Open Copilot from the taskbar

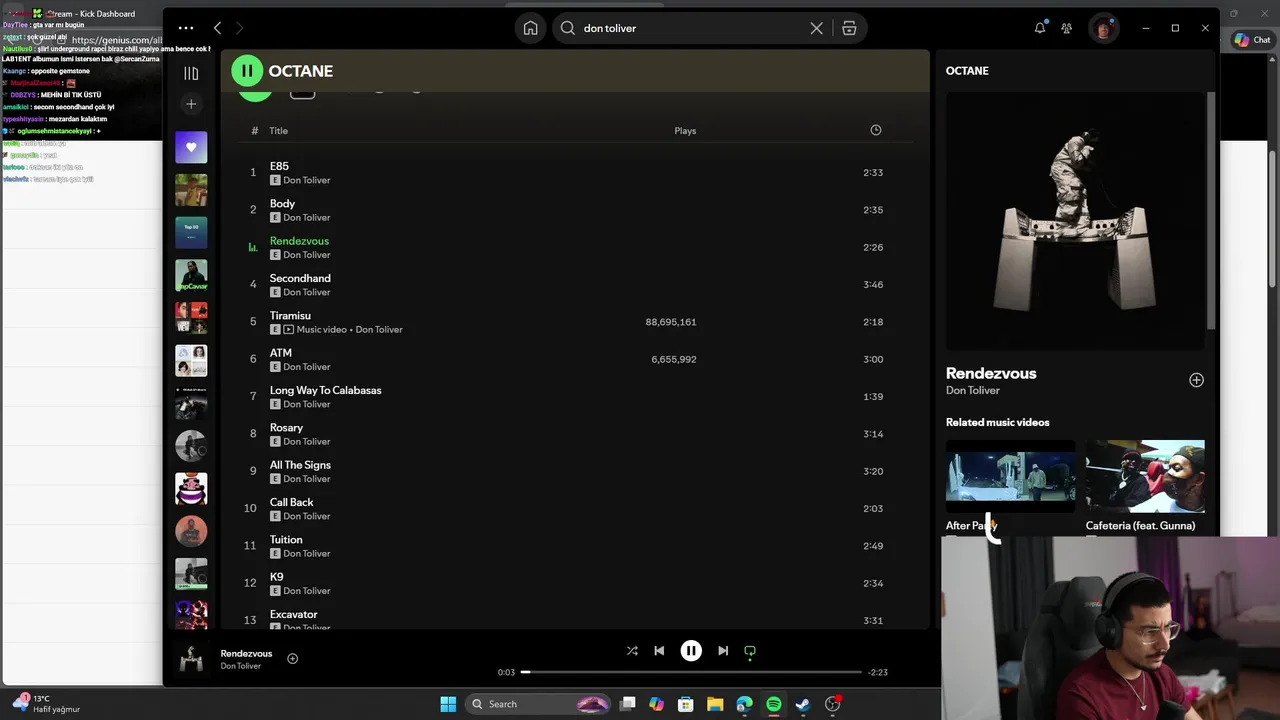coord(656,704)
